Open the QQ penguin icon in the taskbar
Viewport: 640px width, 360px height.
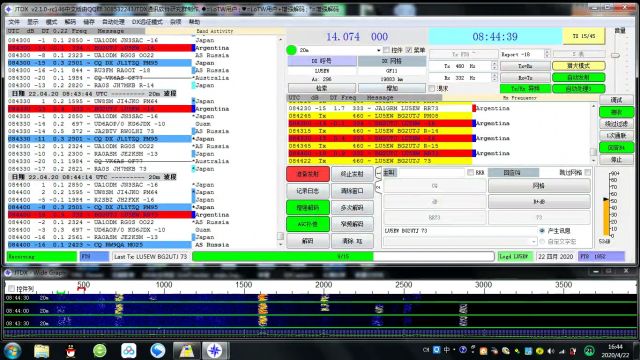pos(71,351)
